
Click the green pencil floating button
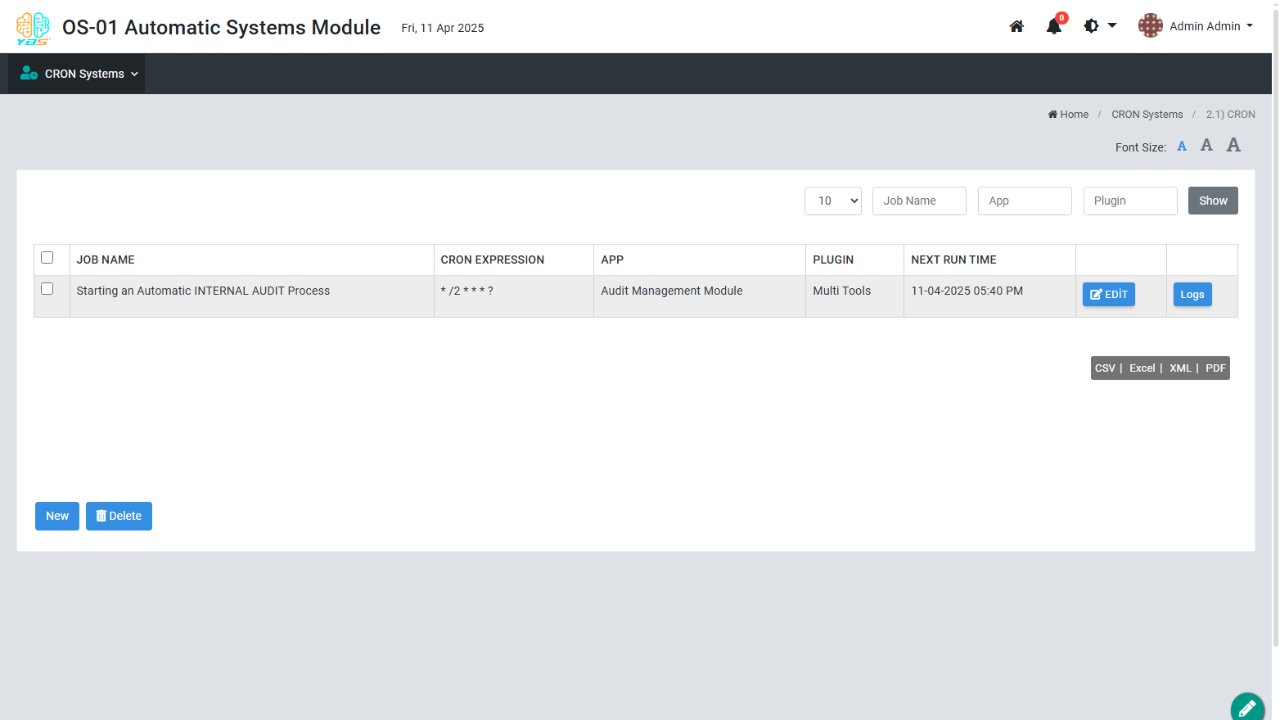[1247, 708]
